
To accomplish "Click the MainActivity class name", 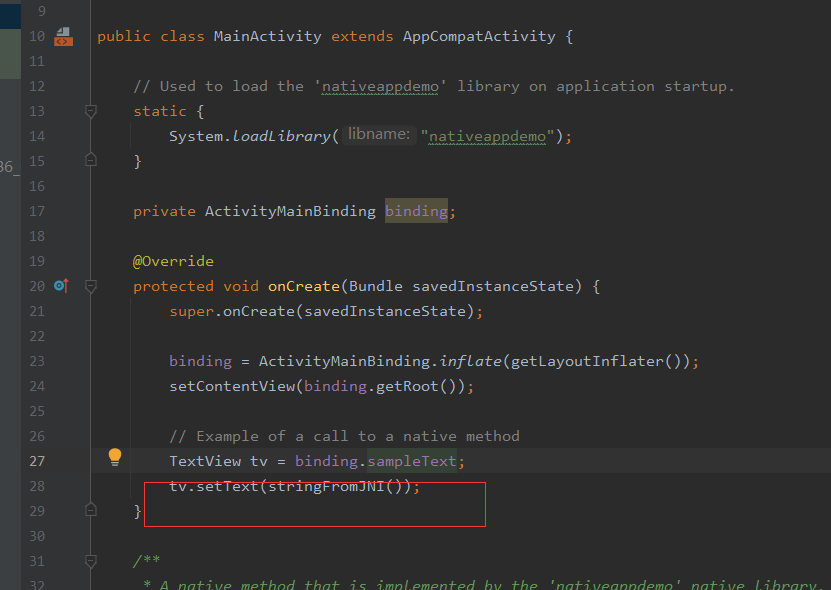I will pyautogui.click(x=267, y=36).
